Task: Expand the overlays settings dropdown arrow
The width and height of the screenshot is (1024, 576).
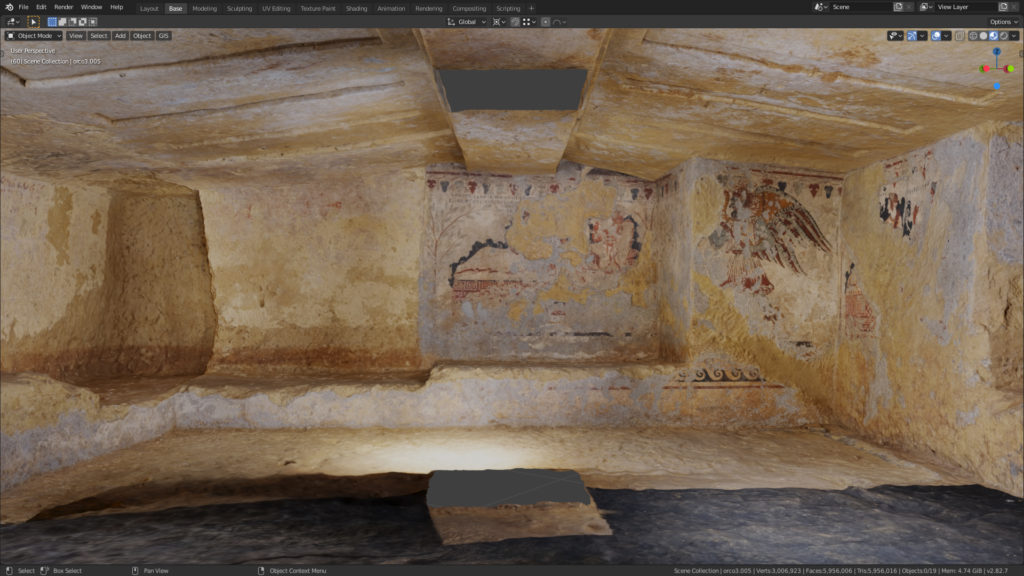Action: 946,36
